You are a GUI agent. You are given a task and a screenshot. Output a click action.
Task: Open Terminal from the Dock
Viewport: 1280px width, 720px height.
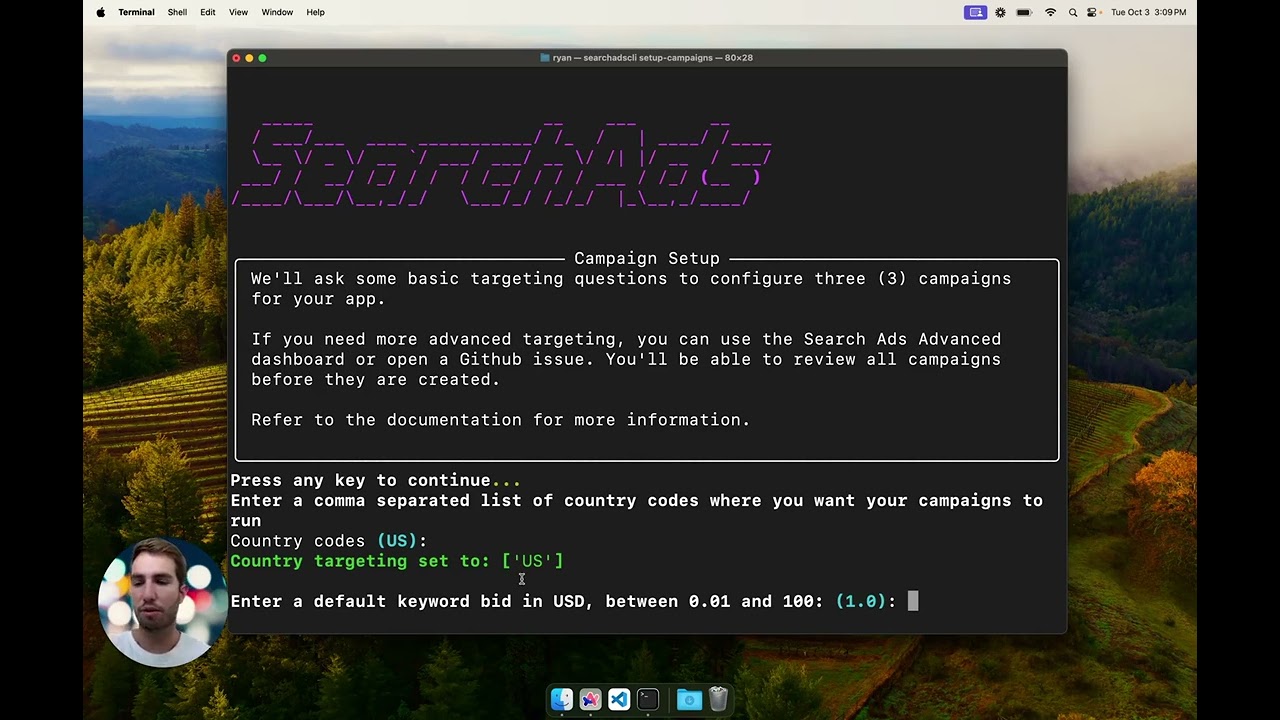(x=648, y=699)
